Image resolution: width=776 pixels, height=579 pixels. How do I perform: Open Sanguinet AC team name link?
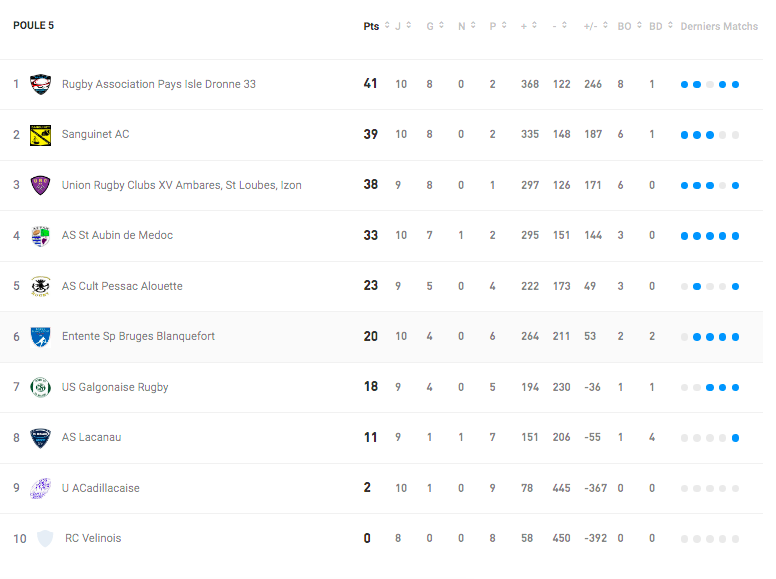tap(96, 134)
